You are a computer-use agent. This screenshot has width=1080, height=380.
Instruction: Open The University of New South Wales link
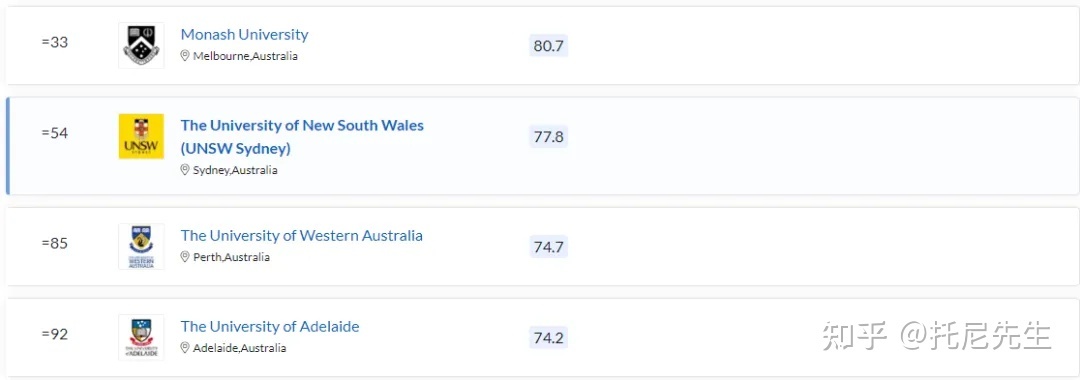click(x=302, y=136)
